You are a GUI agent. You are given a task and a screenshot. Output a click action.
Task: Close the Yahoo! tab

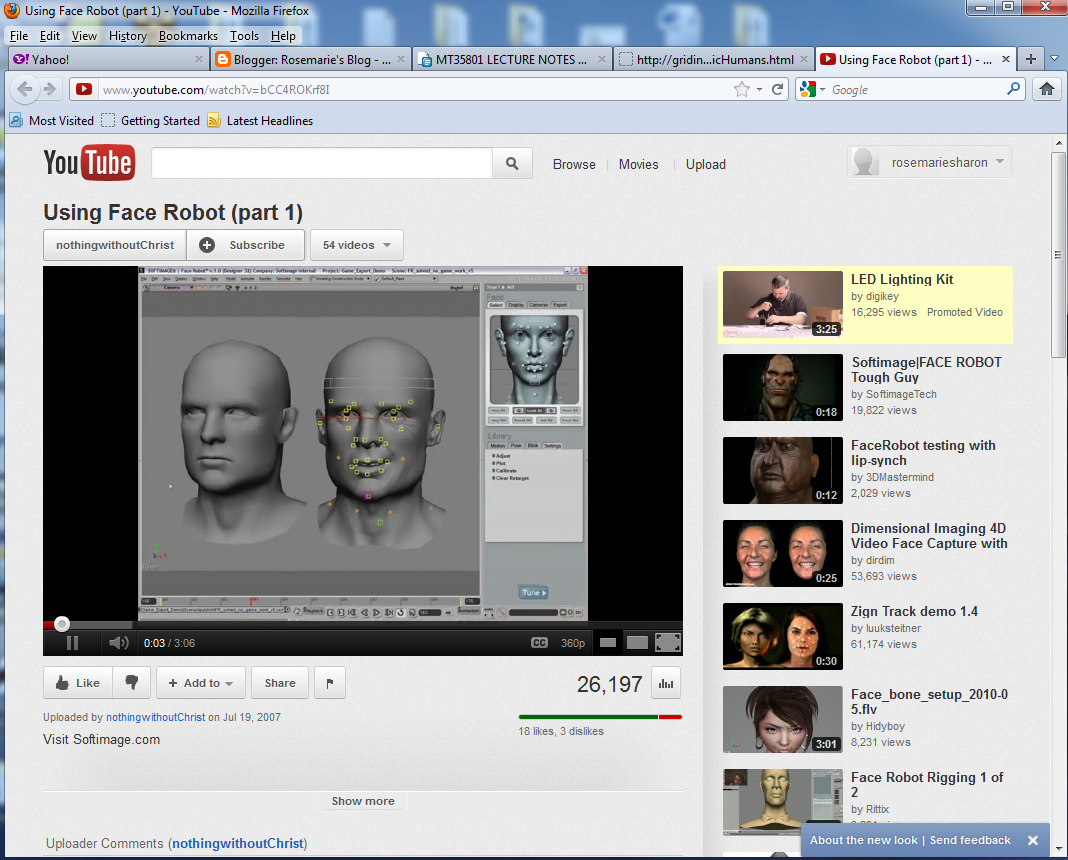click(x=199, y=59)
